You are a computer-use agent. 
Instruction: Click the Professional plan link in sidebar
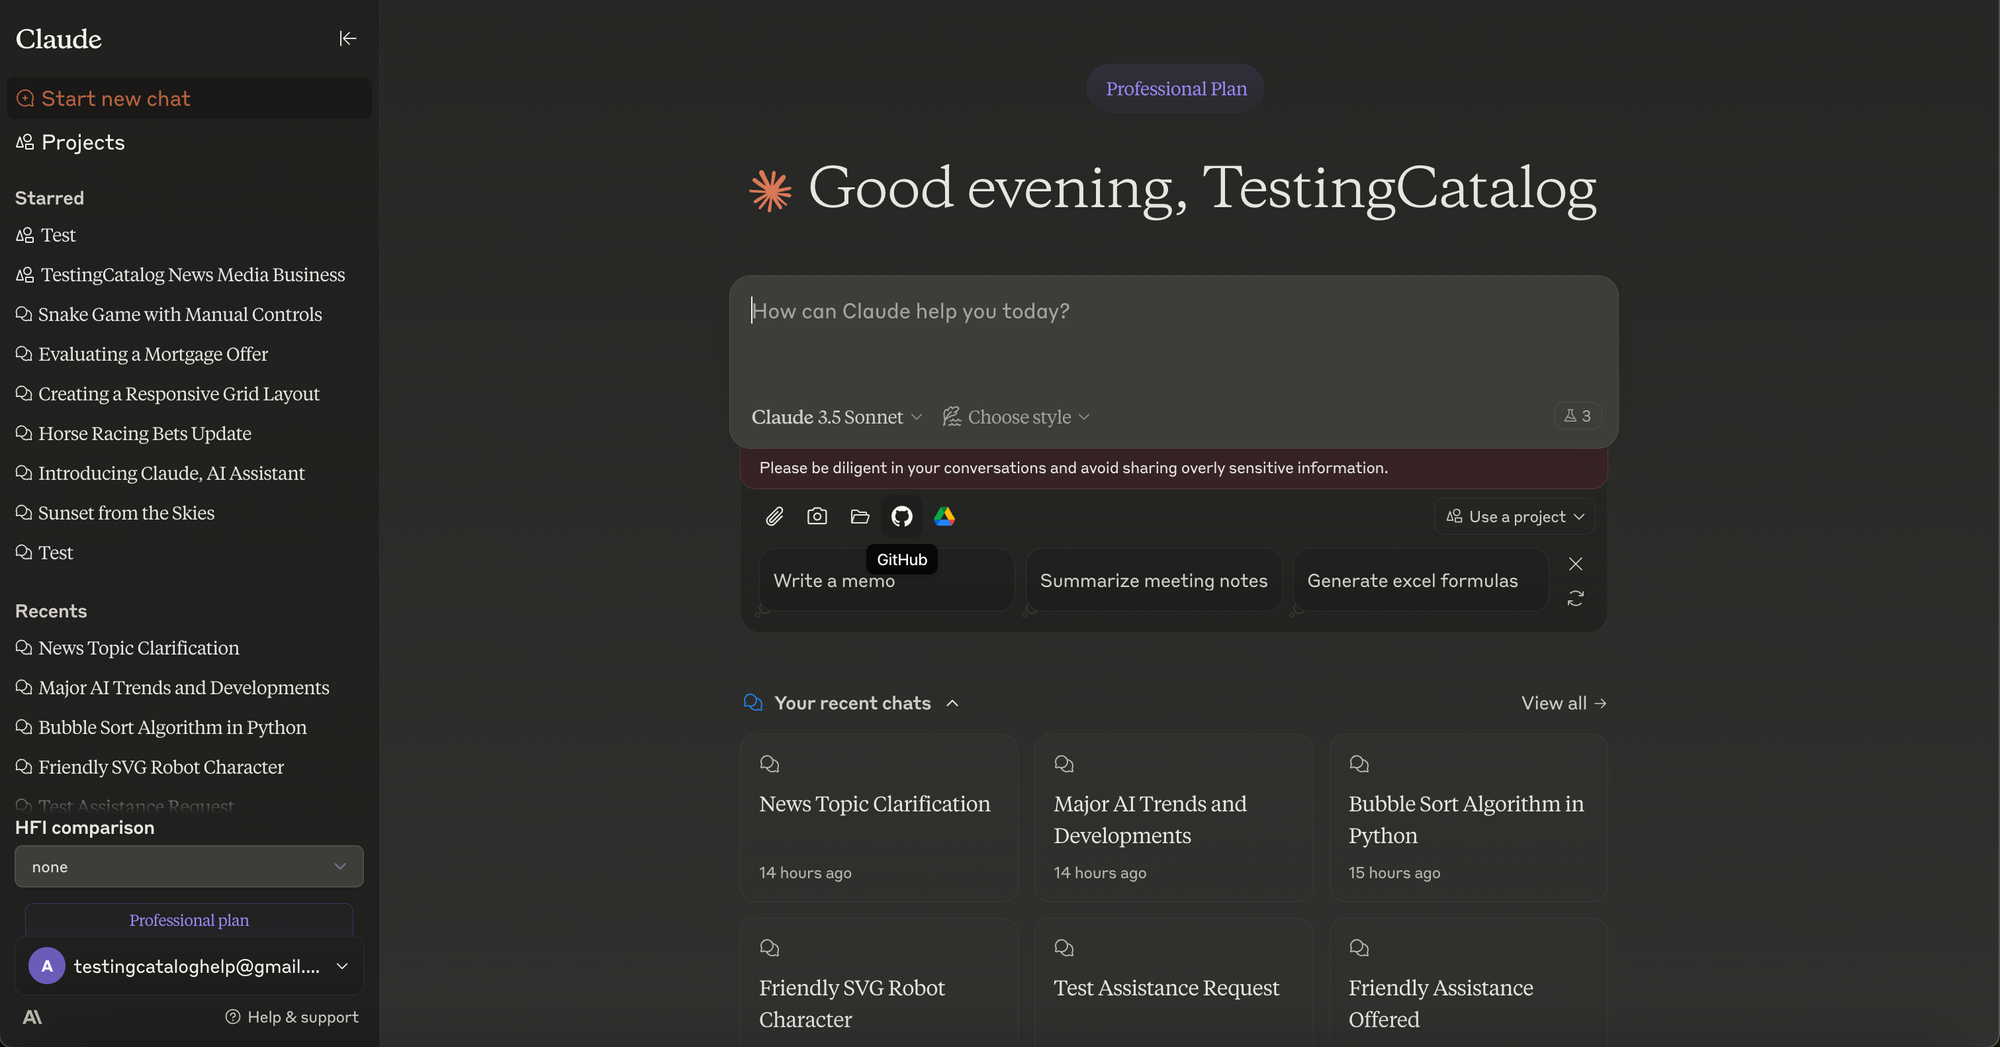(x=189, y=920)
